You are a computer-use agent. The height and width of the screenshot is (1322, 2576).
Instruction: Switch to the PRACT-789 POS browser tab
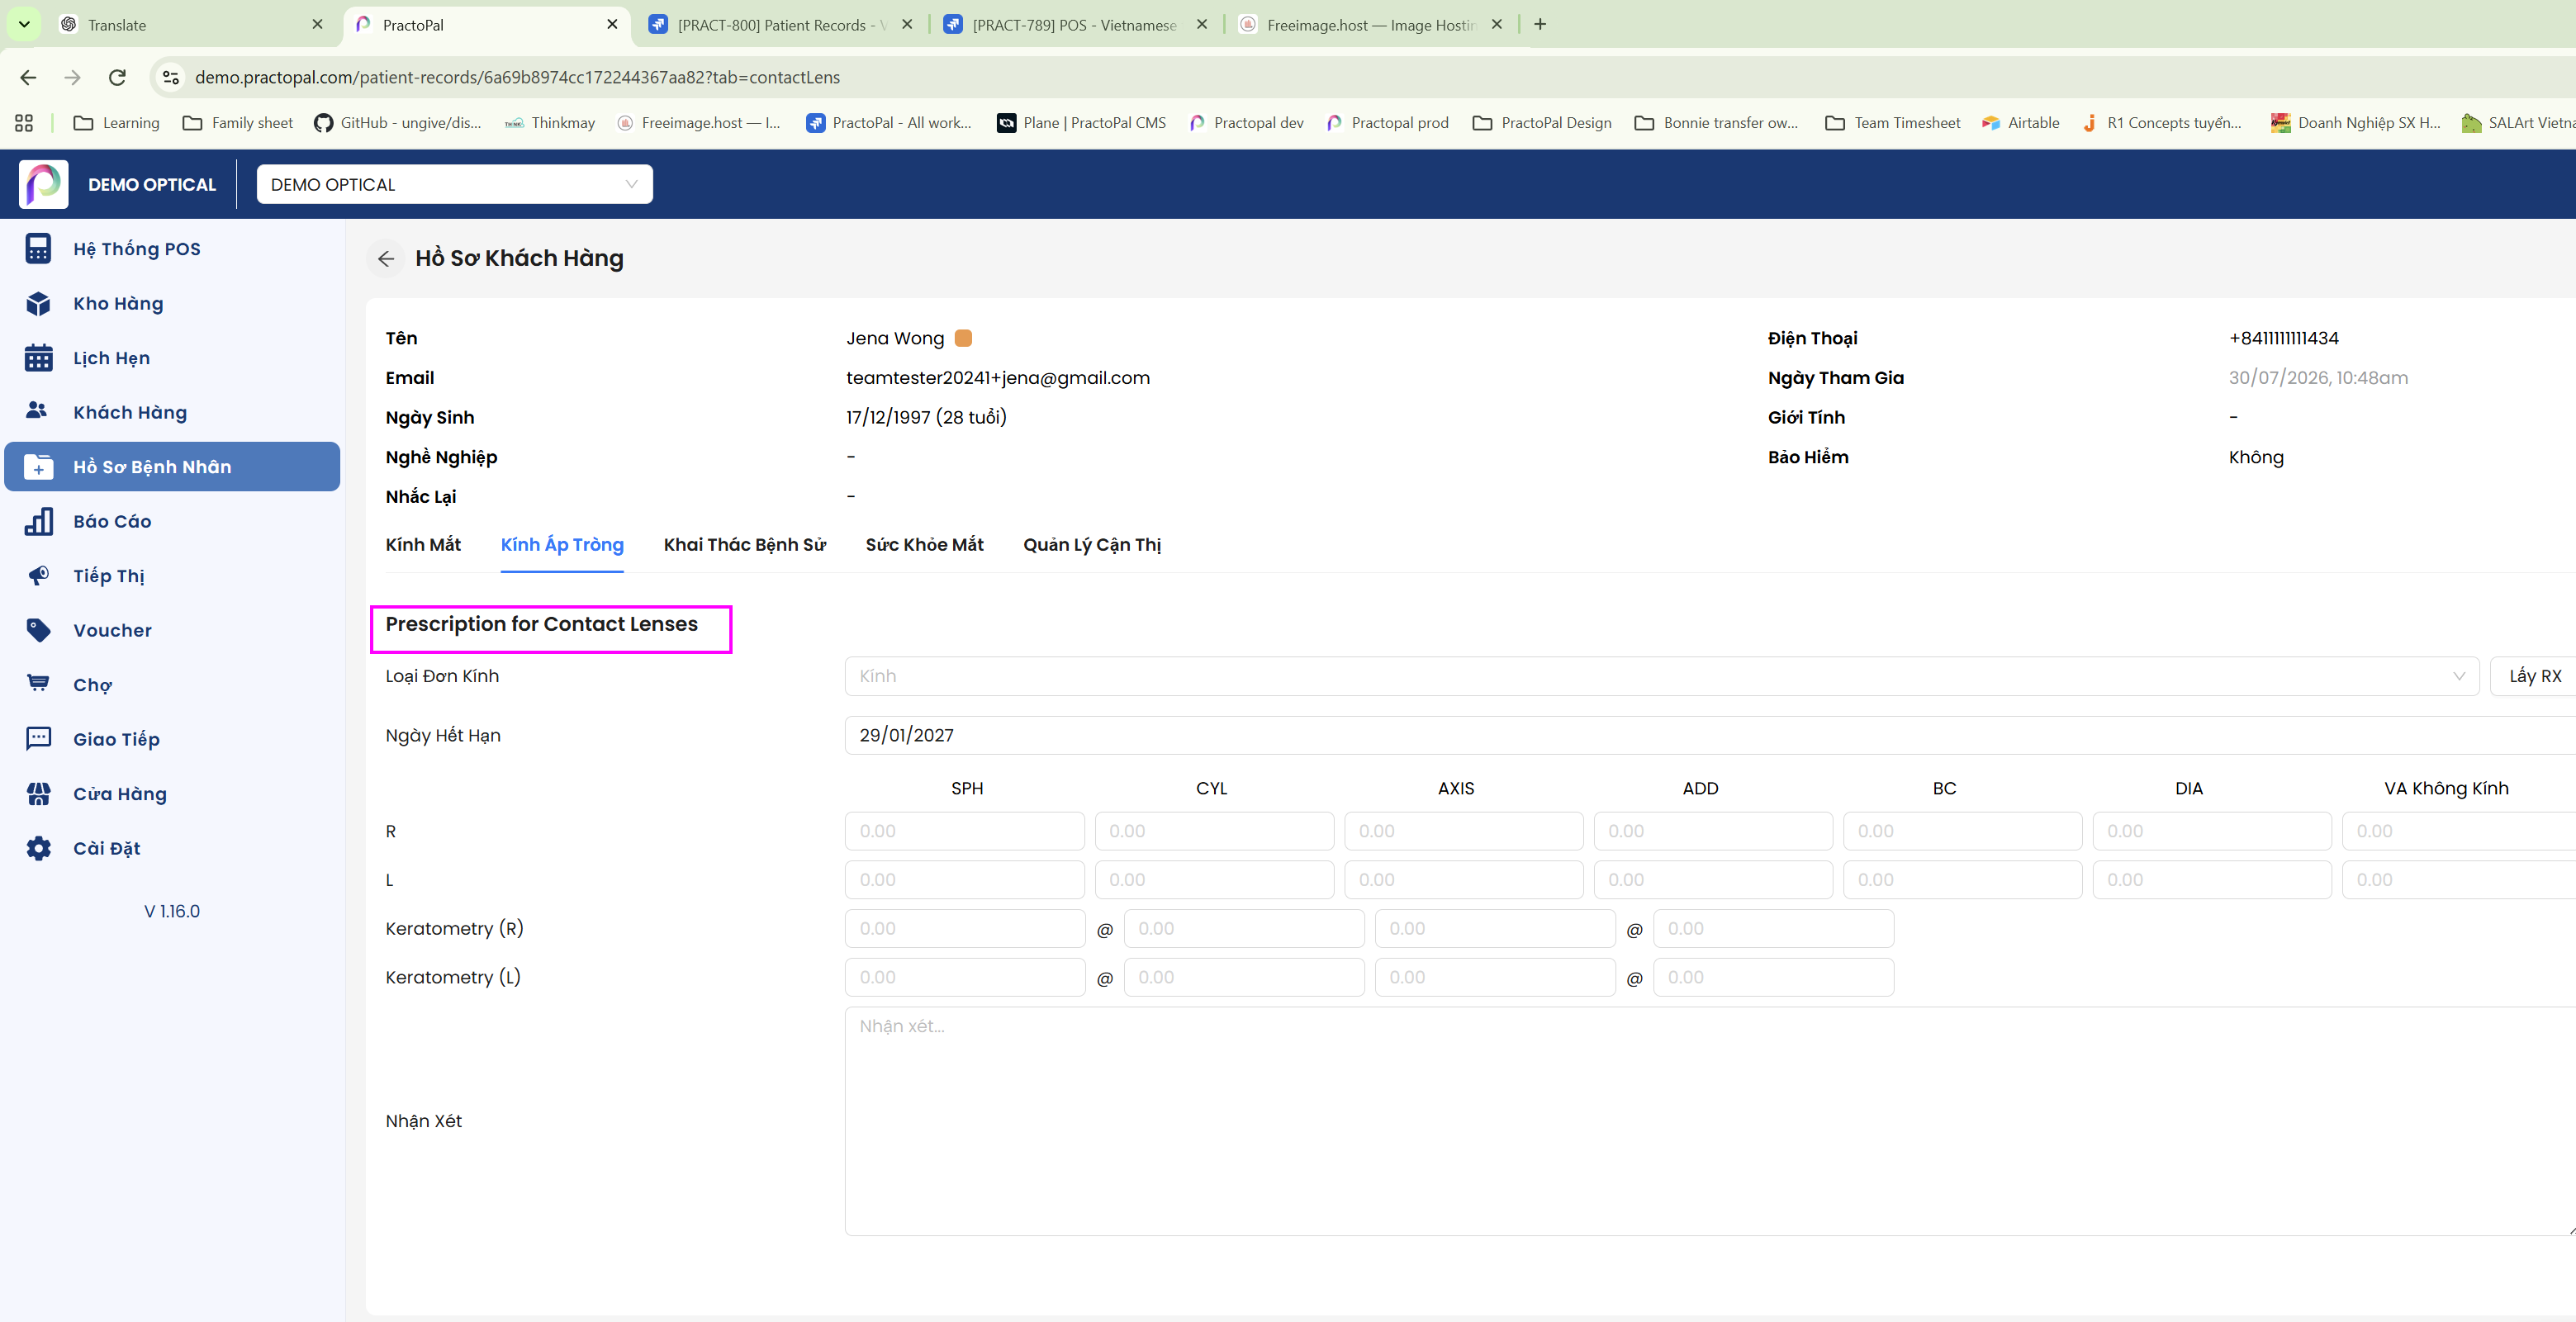(x=1076, y=25)
